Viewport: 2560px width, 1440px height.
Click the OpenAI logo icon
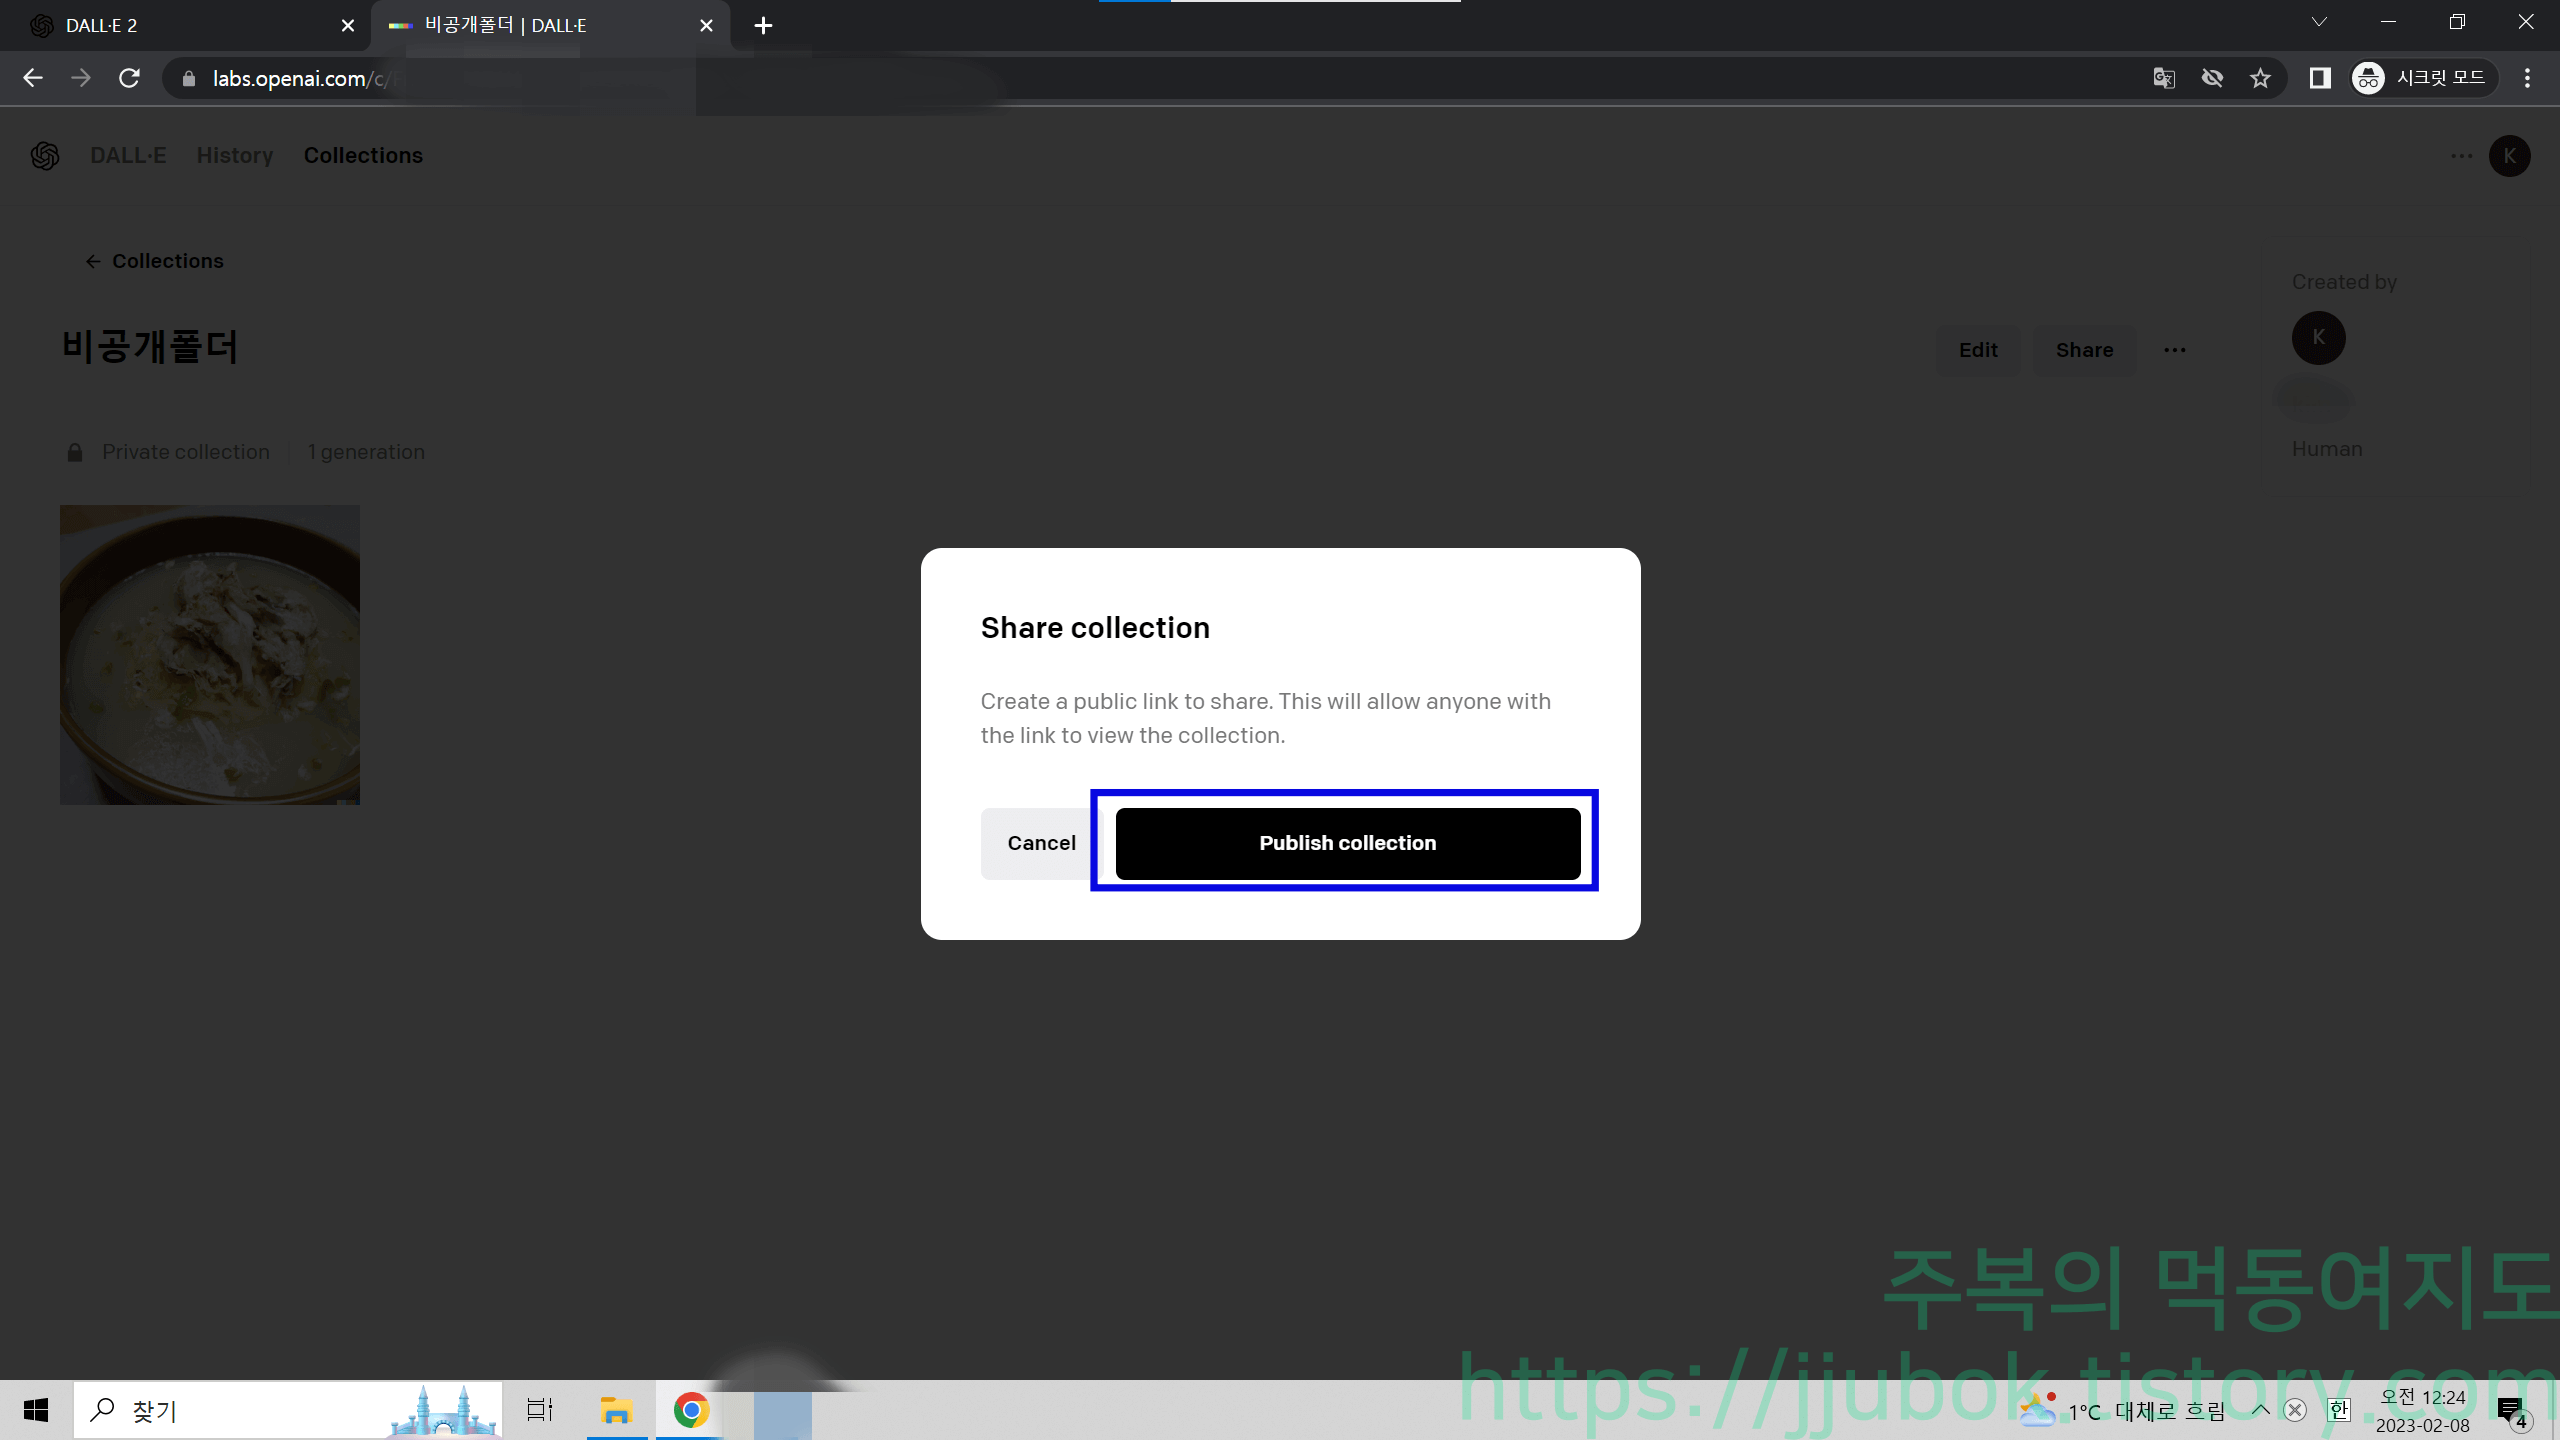click(x=45, y=156)
